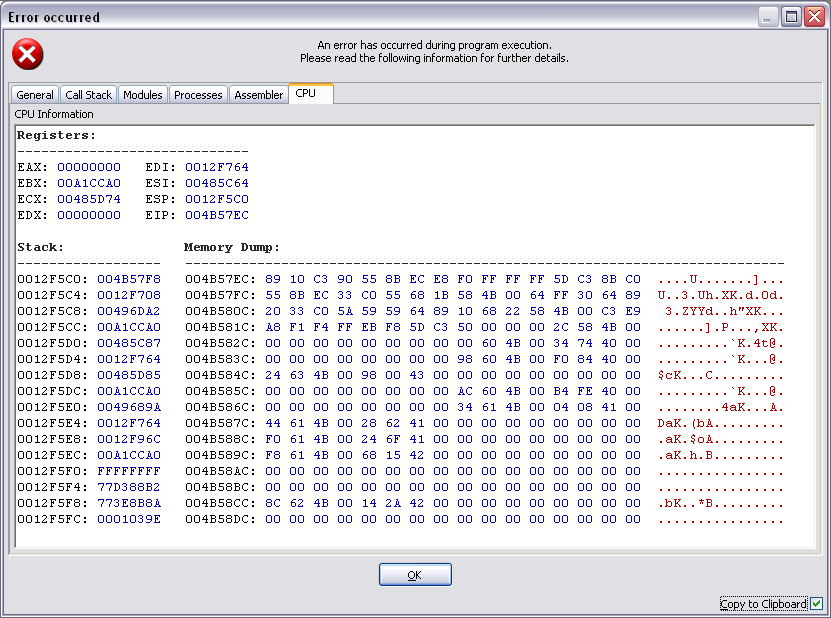Viewport: 831px width, 618px height.
Task: Close the Error occurred dialog
Action: 814,17
